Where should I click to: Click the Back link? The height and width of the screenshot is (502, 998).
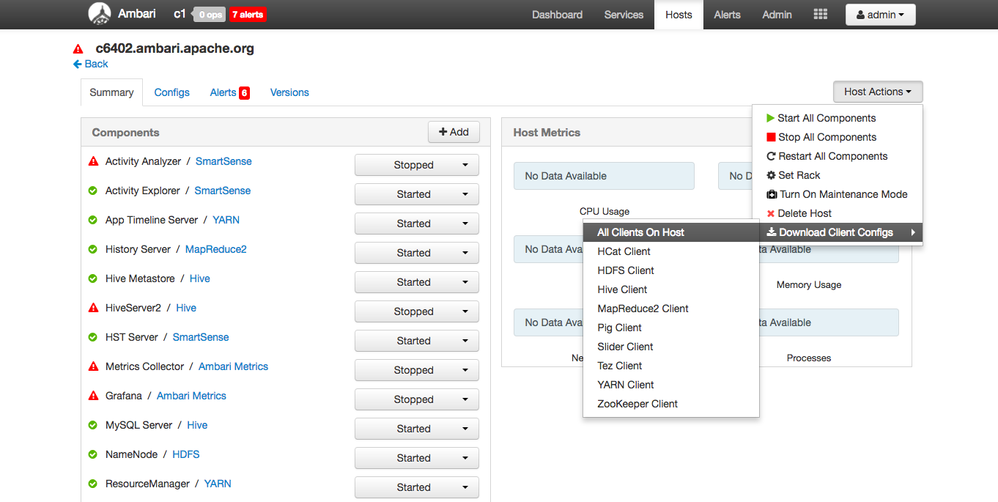[90, 64]
